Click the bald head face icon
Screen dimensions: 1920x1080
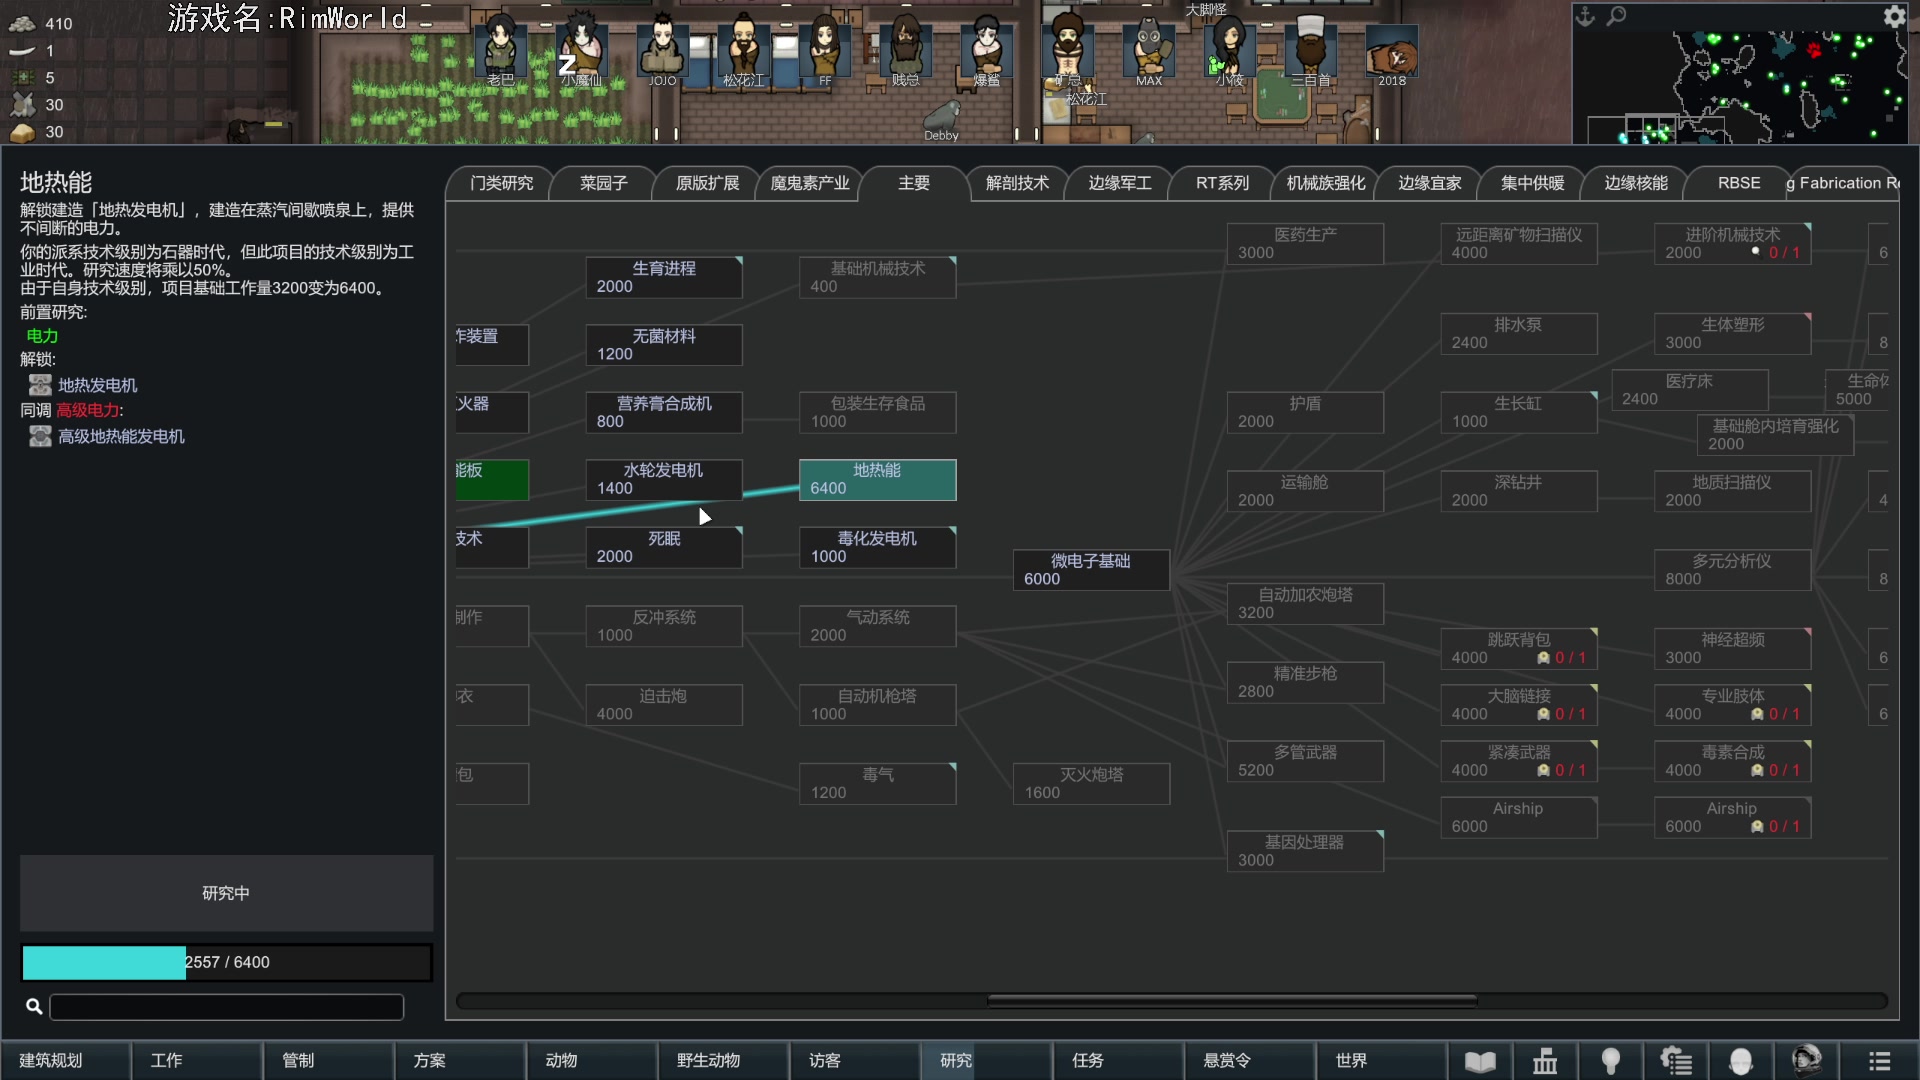(1741, 1061)
